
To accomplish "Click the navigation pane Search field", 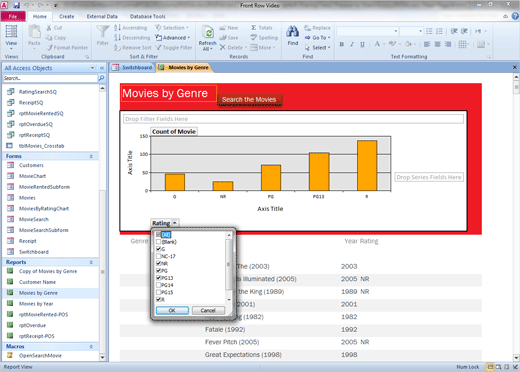I will (x=50, y=78).
